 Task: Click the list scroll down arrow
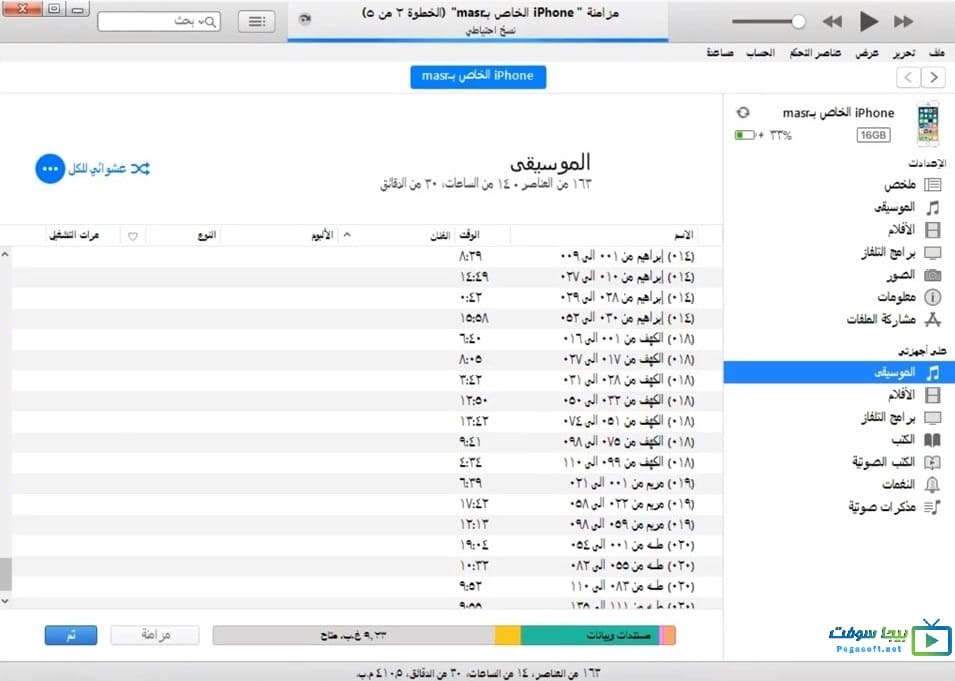[5, 601]
